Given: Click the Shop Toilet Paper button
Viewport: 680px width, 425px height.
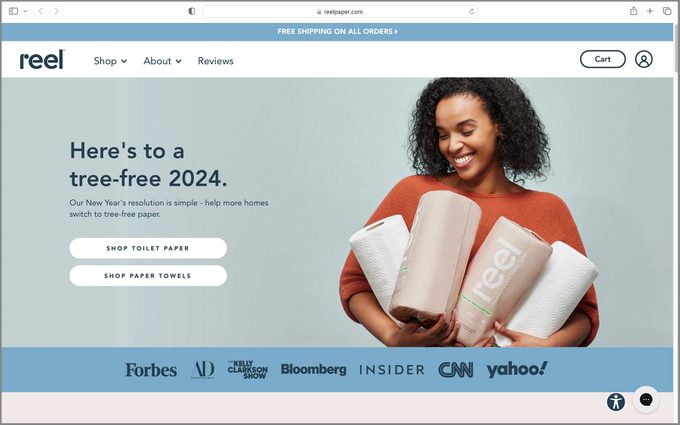Looking at the screenshot, I should (148, 248).
